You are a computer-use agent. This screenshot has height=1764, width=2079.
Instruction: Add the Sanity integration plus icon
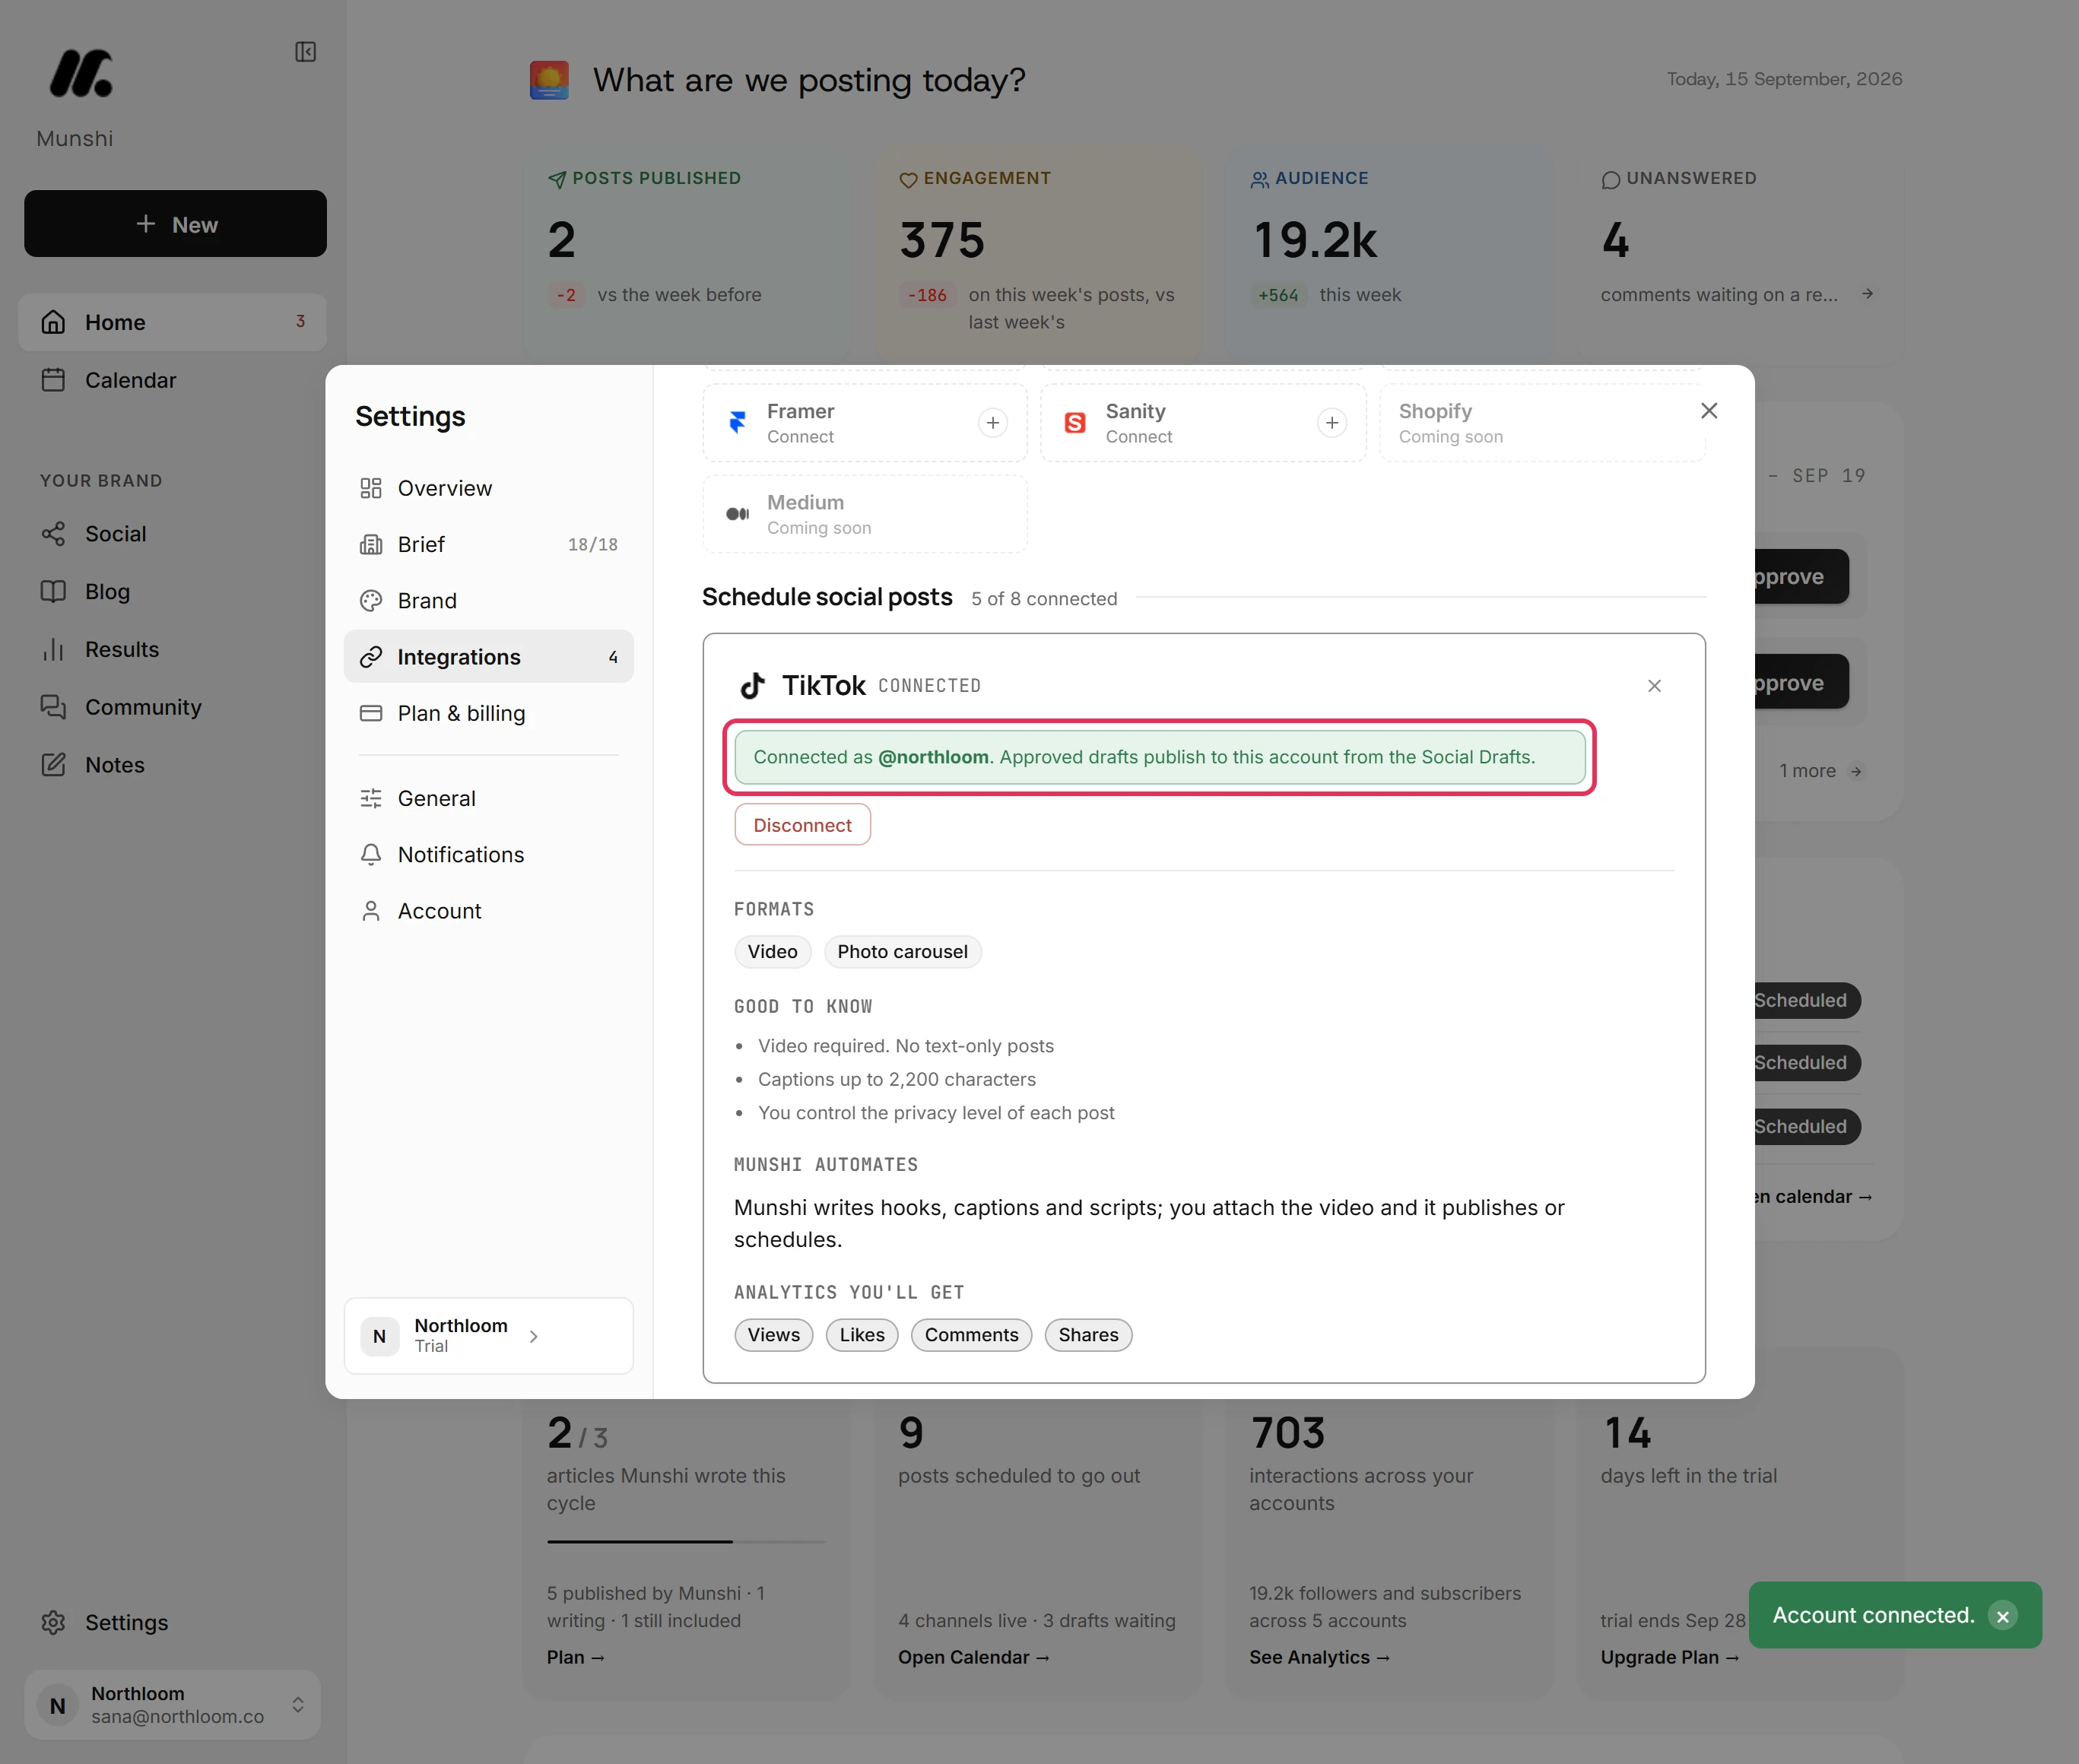click(x=1331, y=423)
